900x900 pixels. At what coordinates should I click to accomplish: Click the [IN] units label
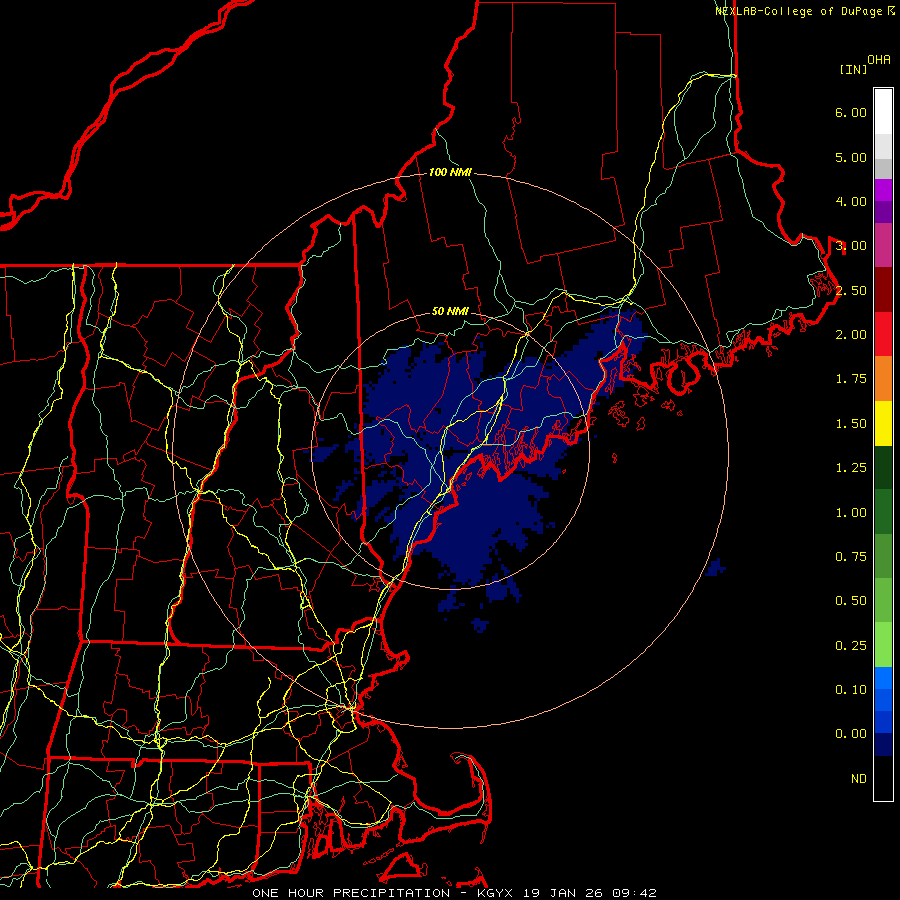(853, 69)
